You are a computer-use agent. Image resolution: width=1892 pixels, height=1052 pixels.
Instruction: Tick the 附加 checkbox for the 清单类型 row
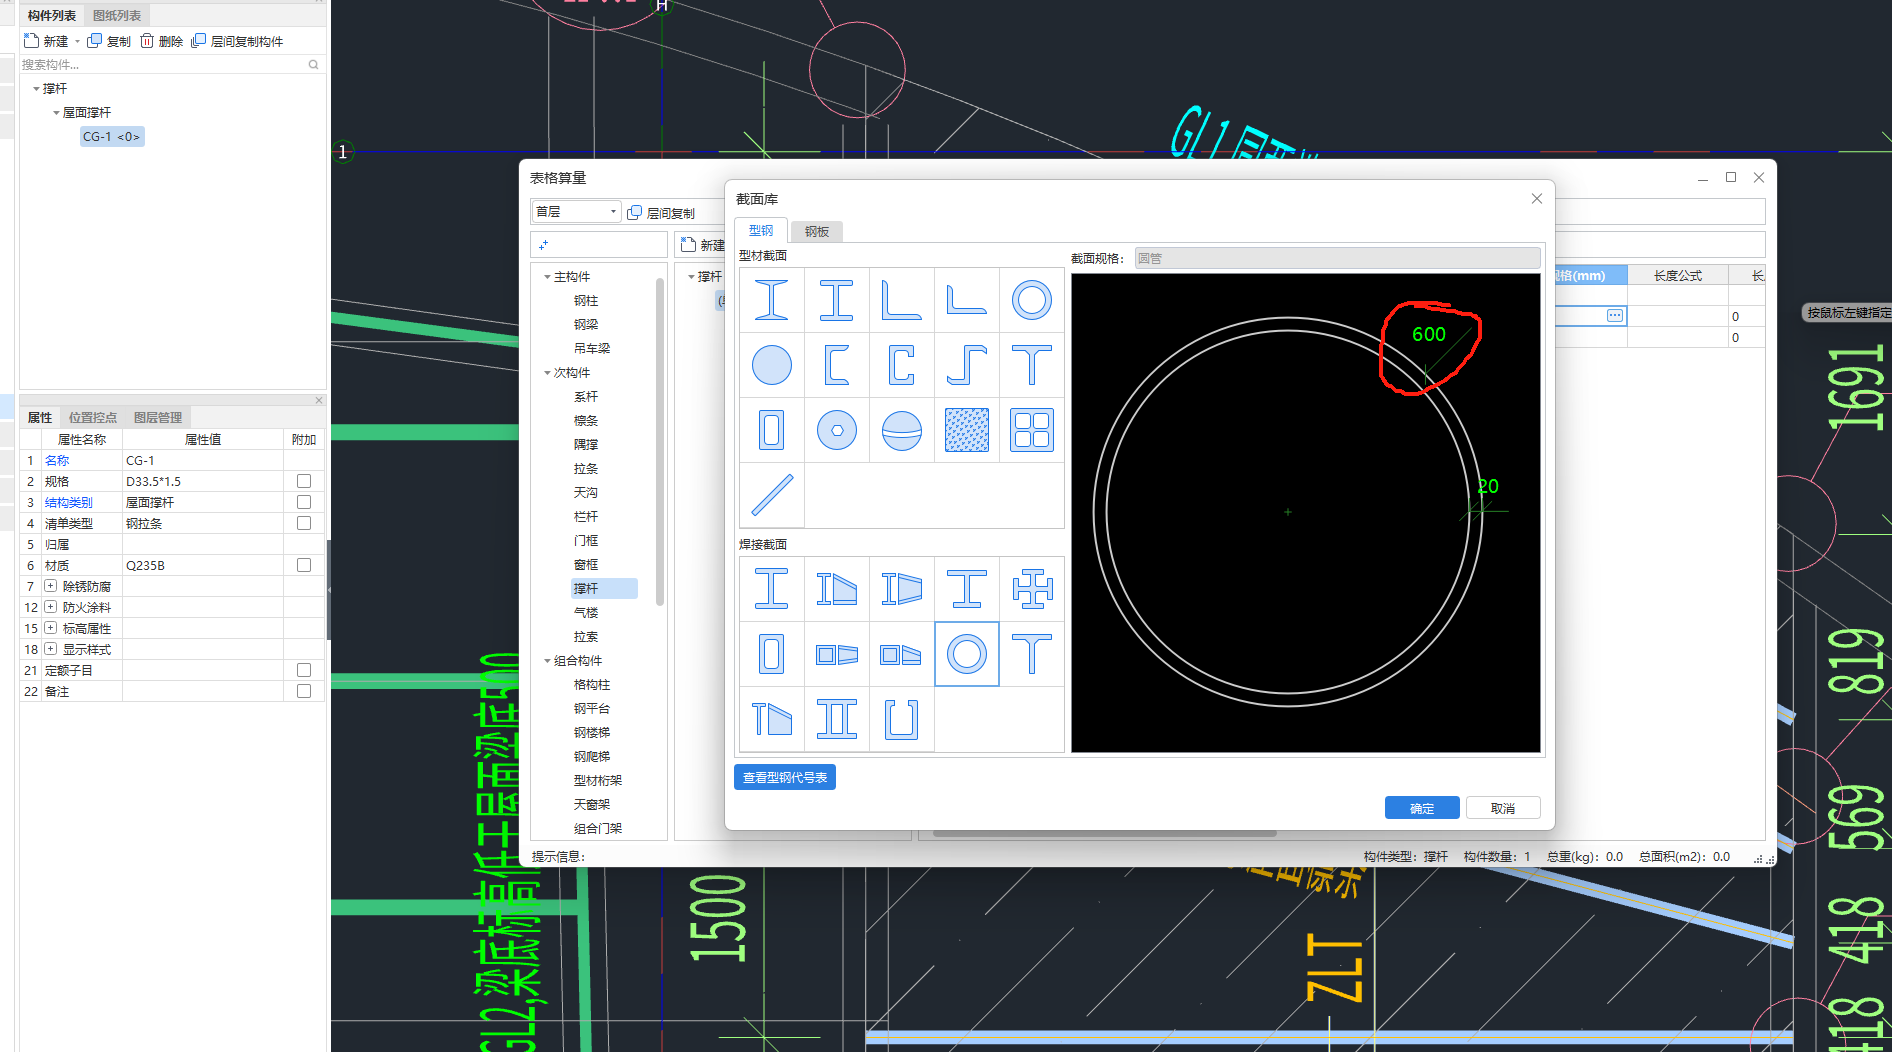pos(304,523)
